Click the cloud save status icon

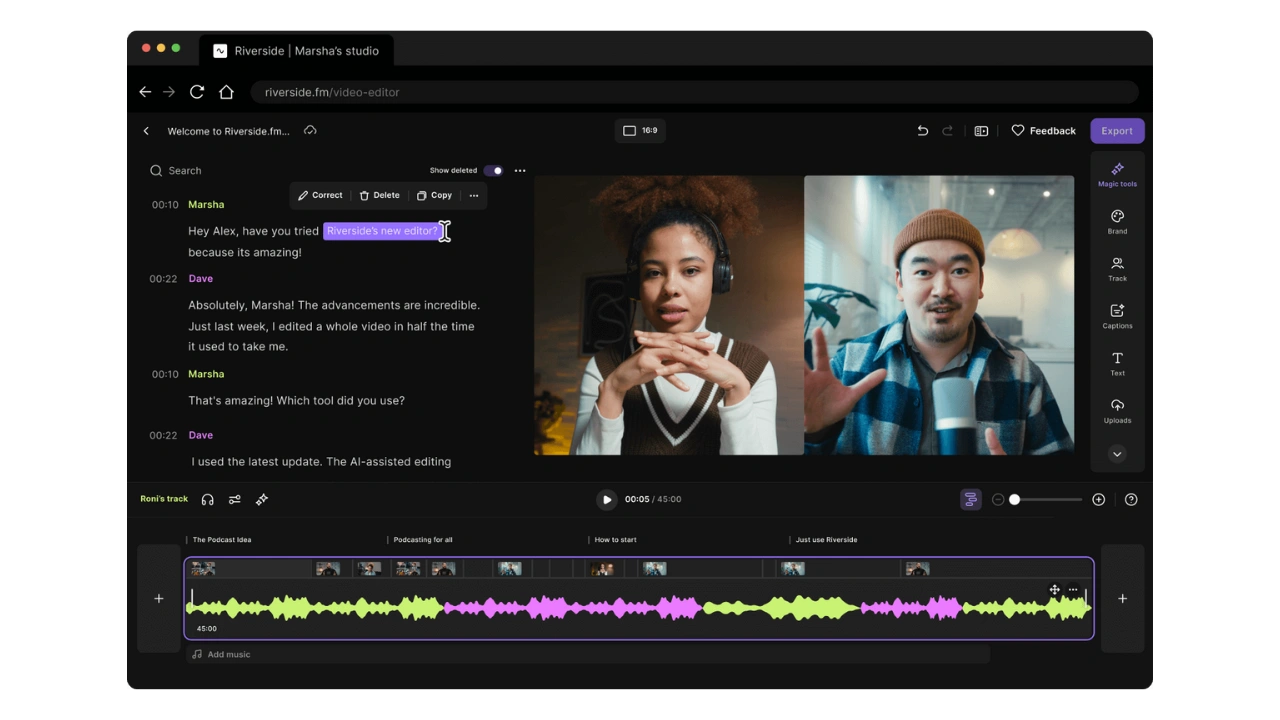[310, 131]
